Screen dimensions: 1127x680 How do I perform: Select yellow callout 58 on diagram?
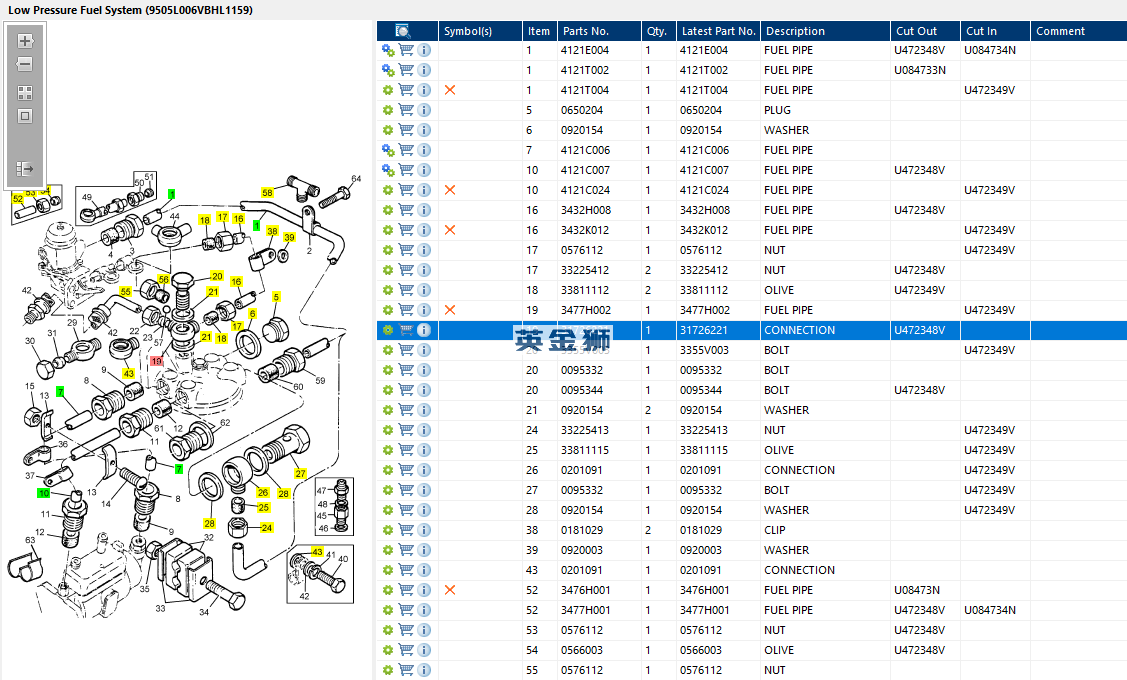[267, 193]
